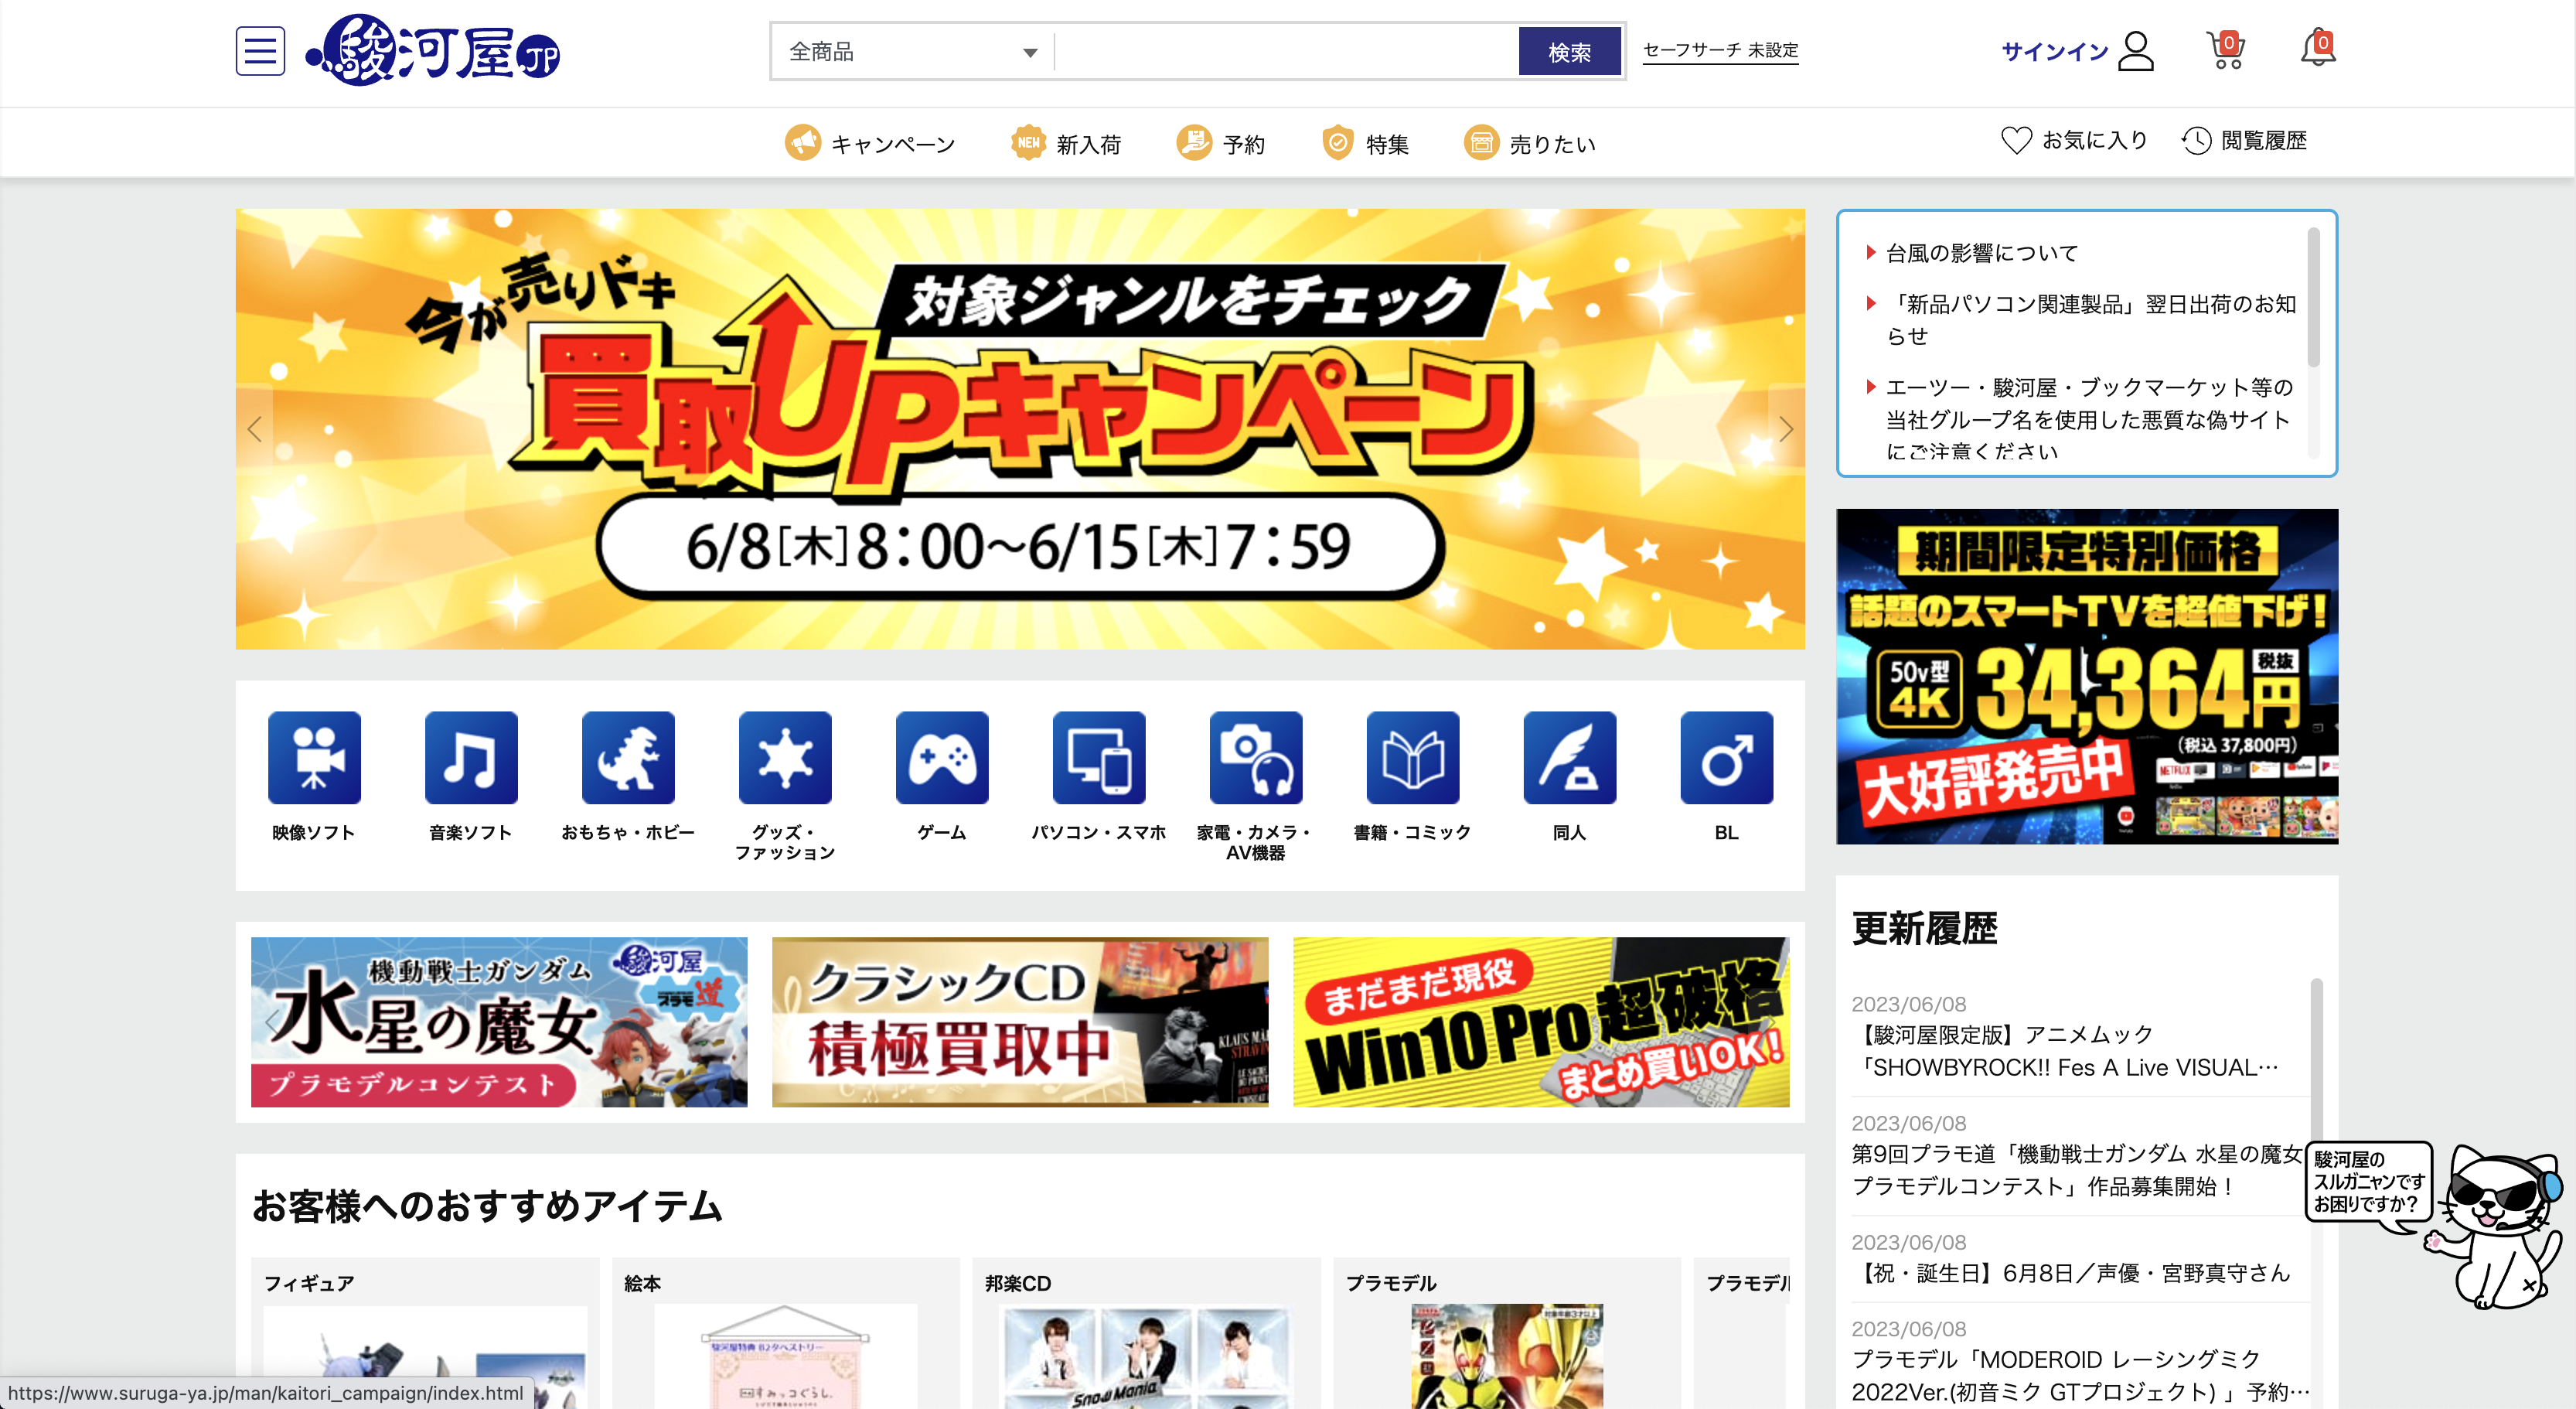This screenshot has height=1409, width=2576.
Task: Open the おもちゃ・ホビー dinosaur icon
Action: (x=628, y=758)
